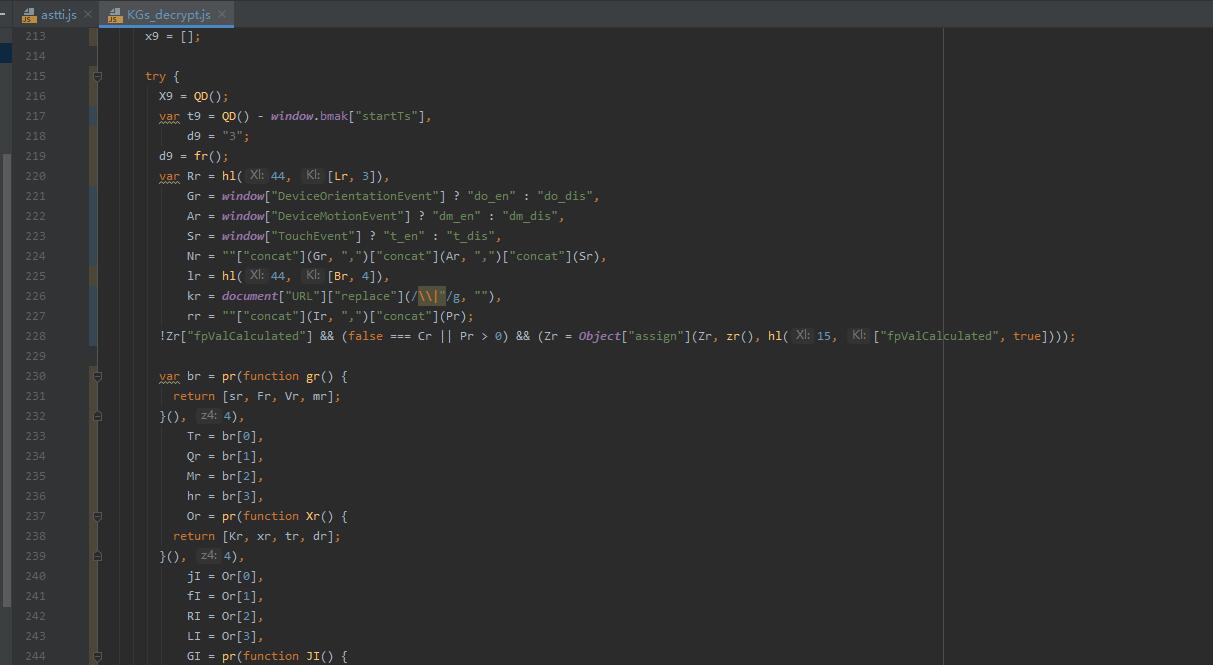This screenshot has width=1213, height=665.
Task: Click the 'Xl:' inlay hint on line 228
Action: click(x=803, y=336)
